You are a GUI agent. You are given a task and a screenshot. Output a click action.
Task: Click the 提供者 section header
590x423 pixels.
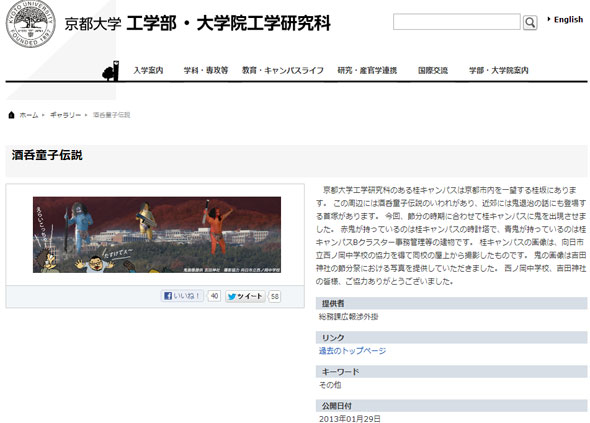click(x=452, y=303)
